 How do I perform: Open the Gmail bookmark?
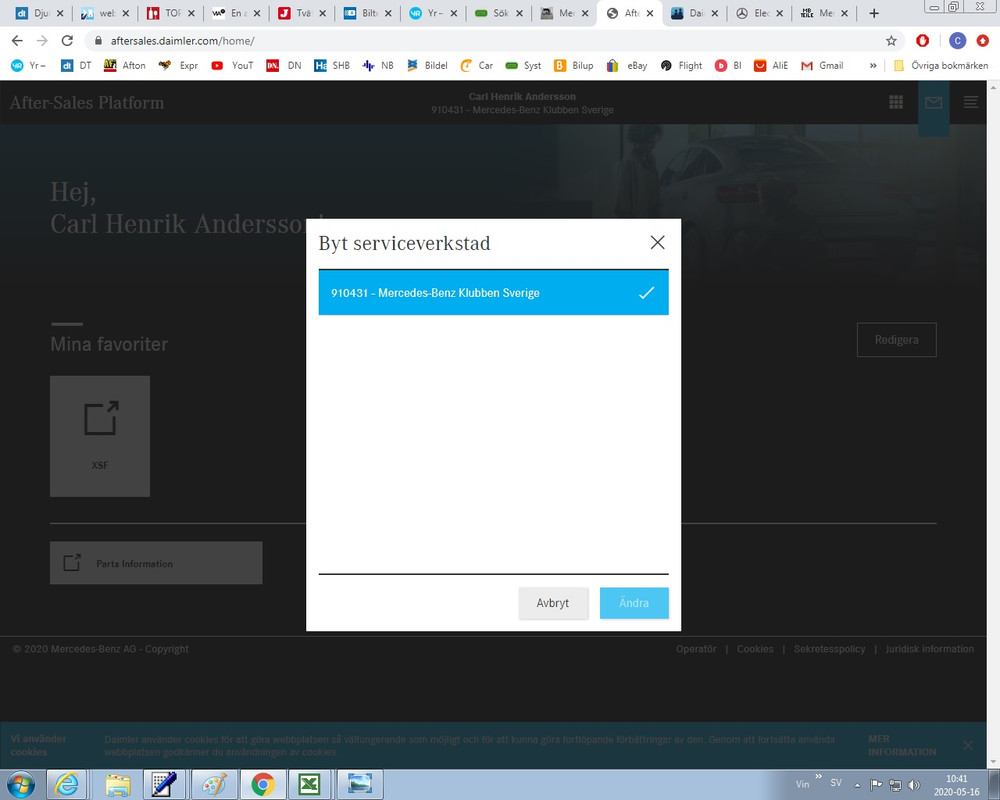(x=823, y=65)
